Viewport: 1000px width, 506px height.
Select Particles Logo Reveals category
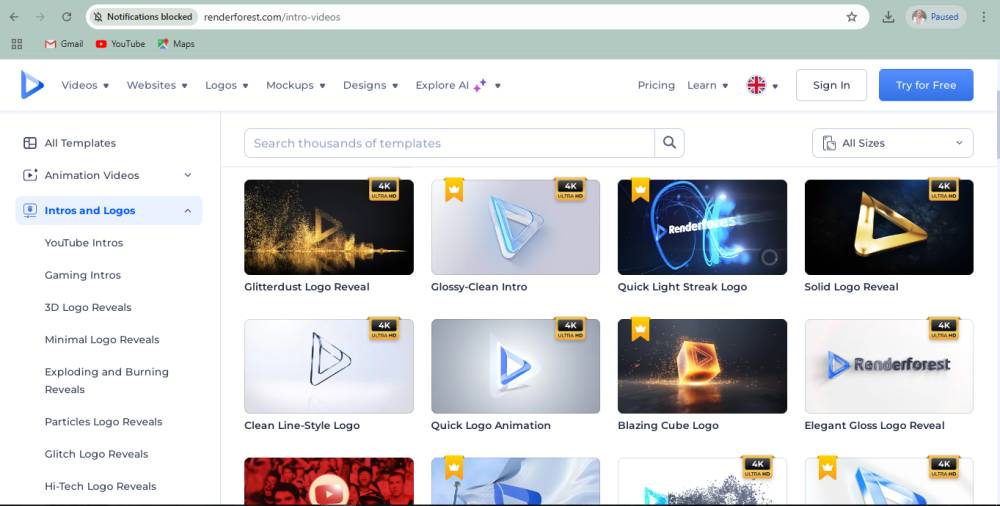pyautogui.click(x=103, y=422)
